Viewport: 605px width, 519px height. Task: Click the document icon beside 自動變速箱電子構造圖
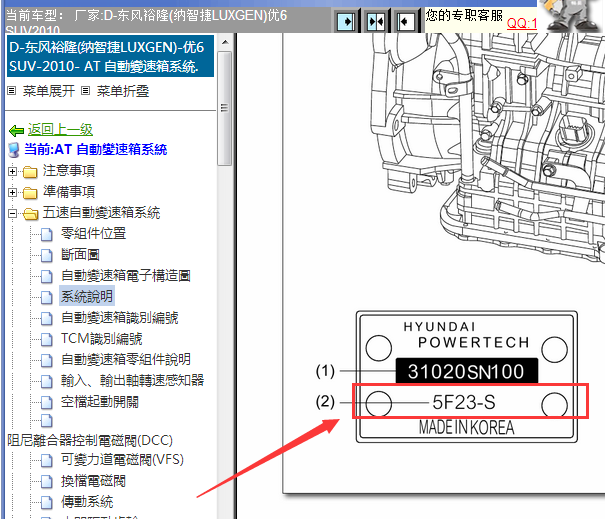tap(47, 276)
